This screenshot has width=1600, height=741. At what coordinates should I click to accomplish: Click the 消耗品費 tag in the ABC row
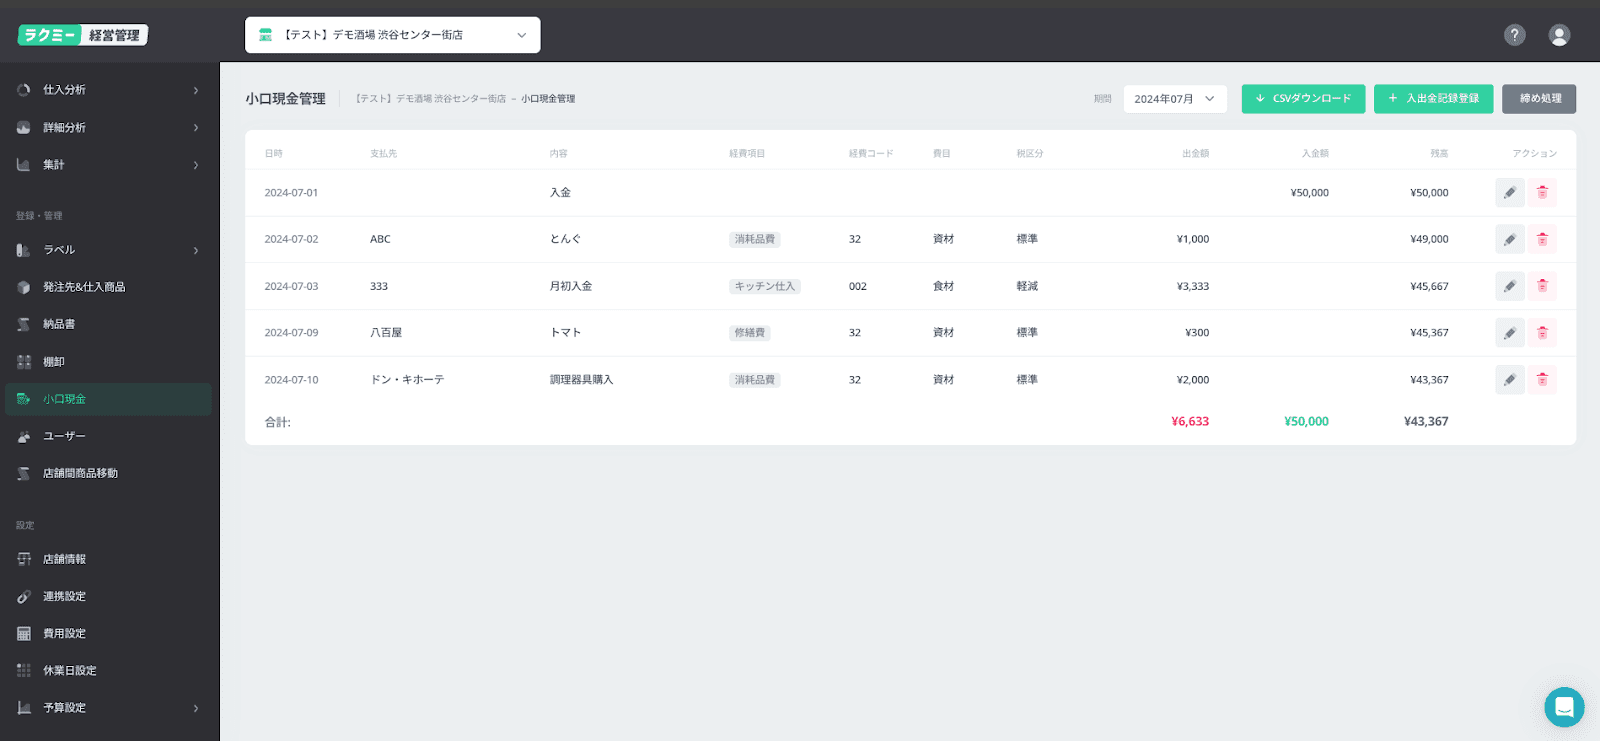tap(755, 240)
